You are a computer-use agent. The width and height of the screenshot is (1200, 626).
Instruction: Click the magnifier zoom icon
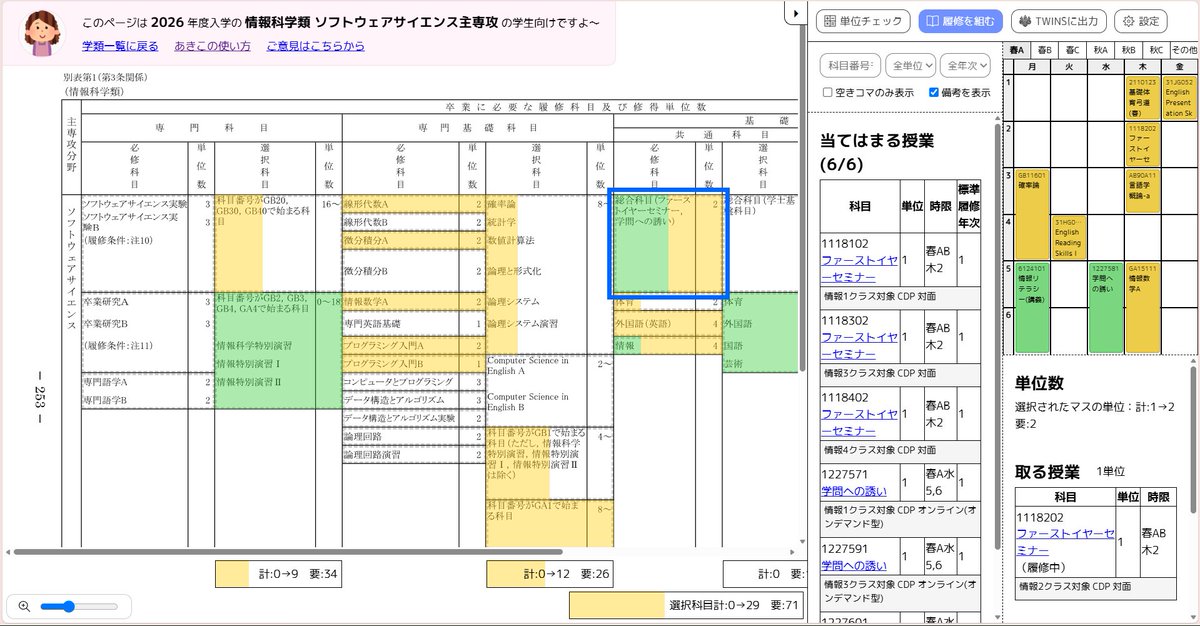[x=24, y=606]
